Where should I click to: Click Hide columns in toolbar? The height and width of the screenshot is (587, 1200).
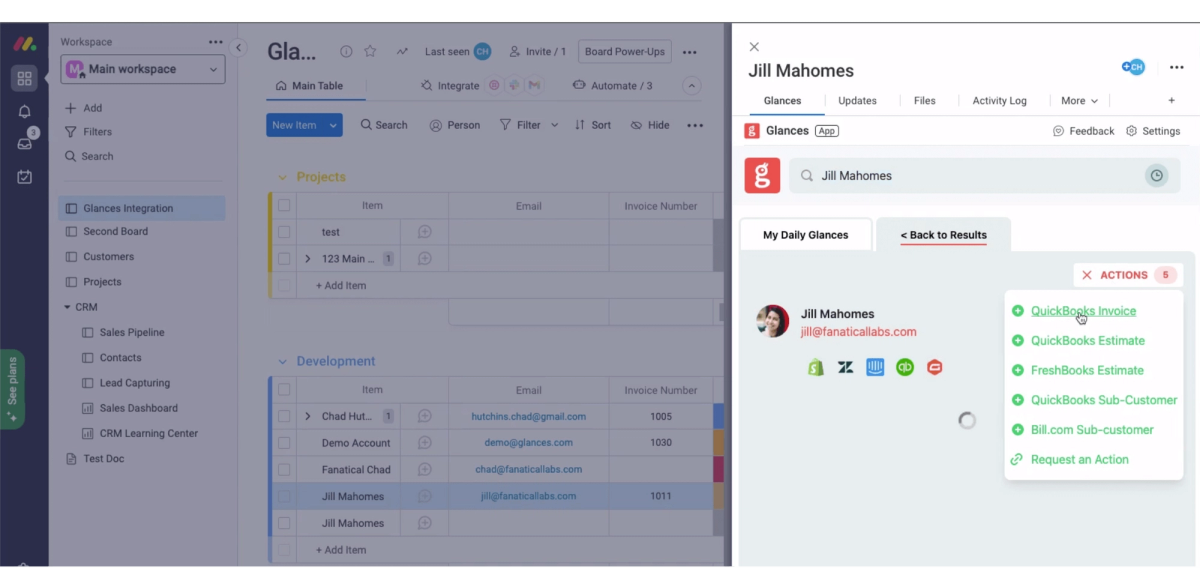650,125
